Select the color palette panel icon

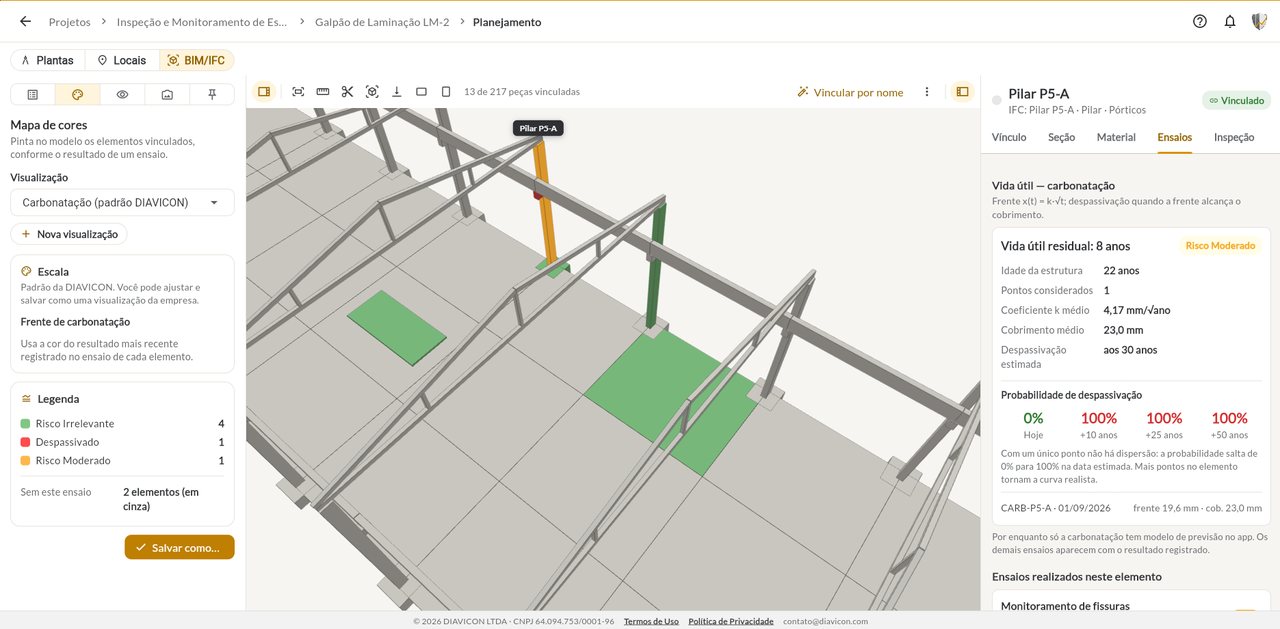77,94
